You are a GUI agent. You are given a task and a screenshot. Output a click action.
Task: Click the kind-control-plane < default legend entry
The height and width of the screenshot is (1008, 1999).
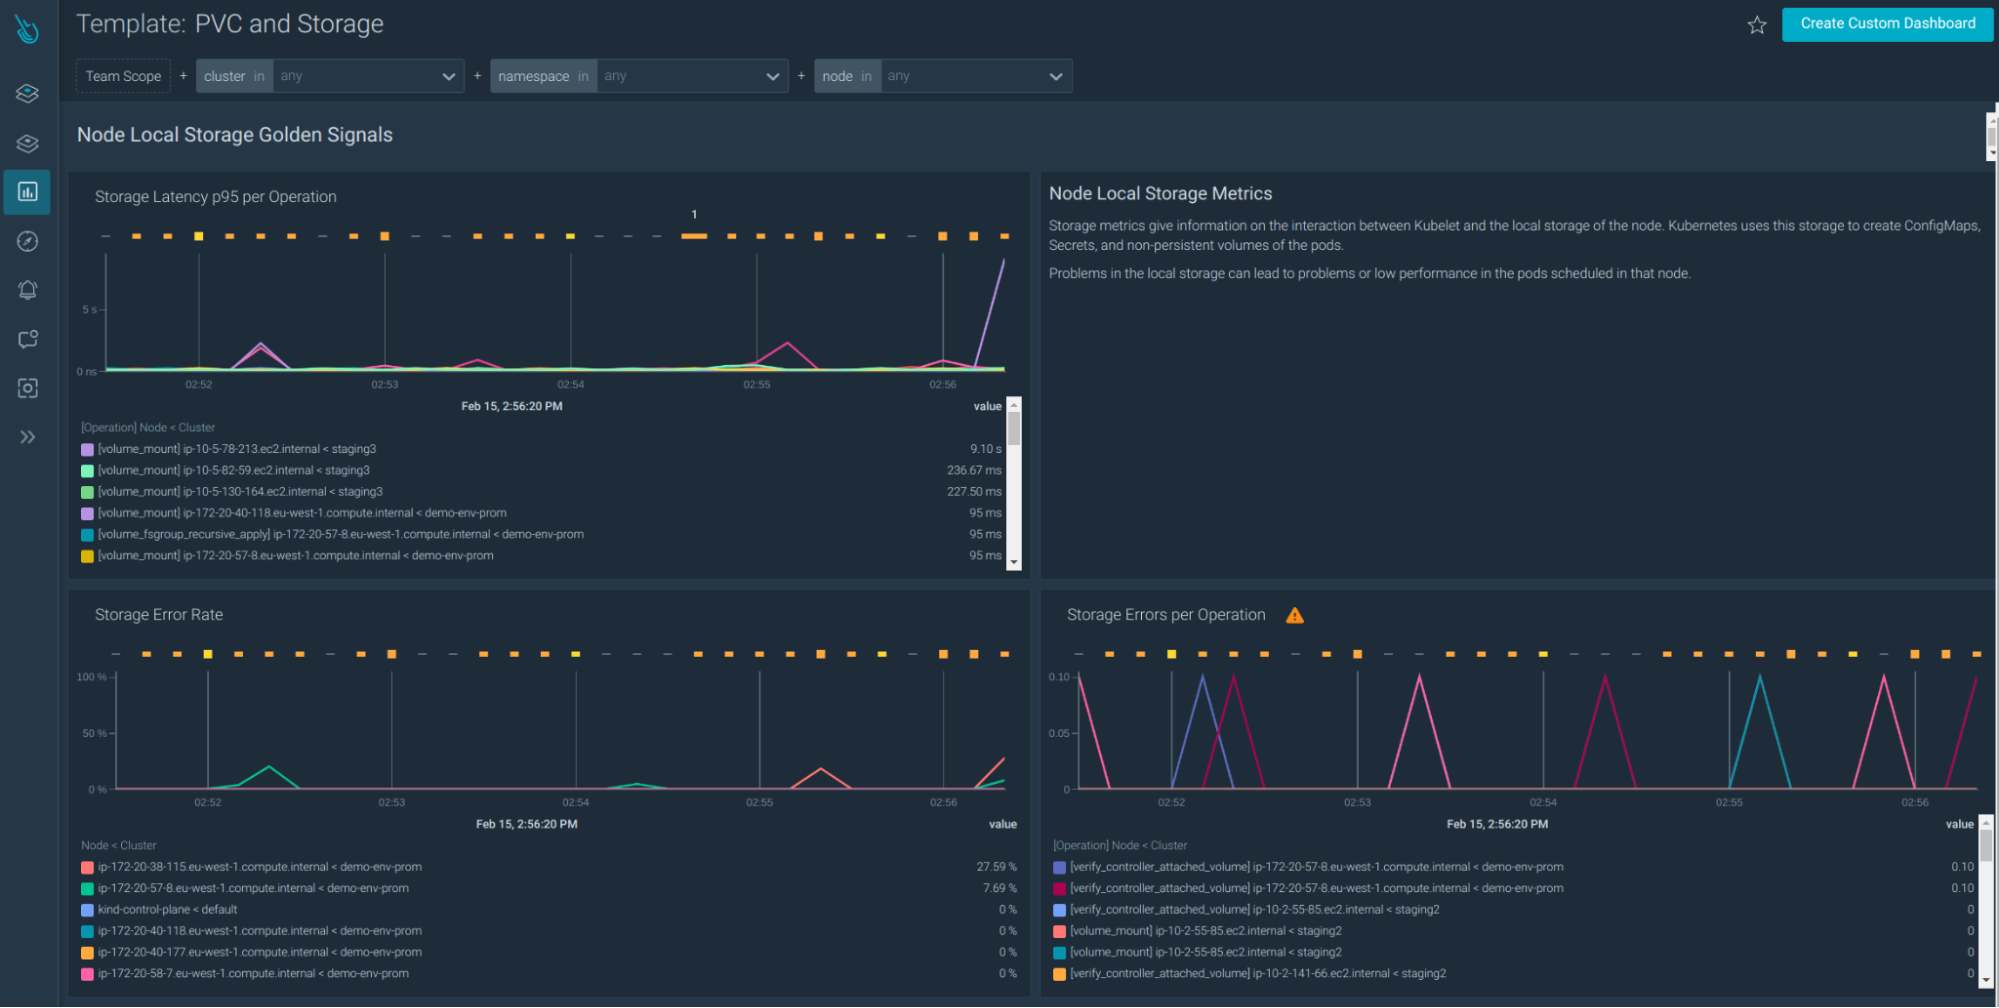(x=169, y=909)
